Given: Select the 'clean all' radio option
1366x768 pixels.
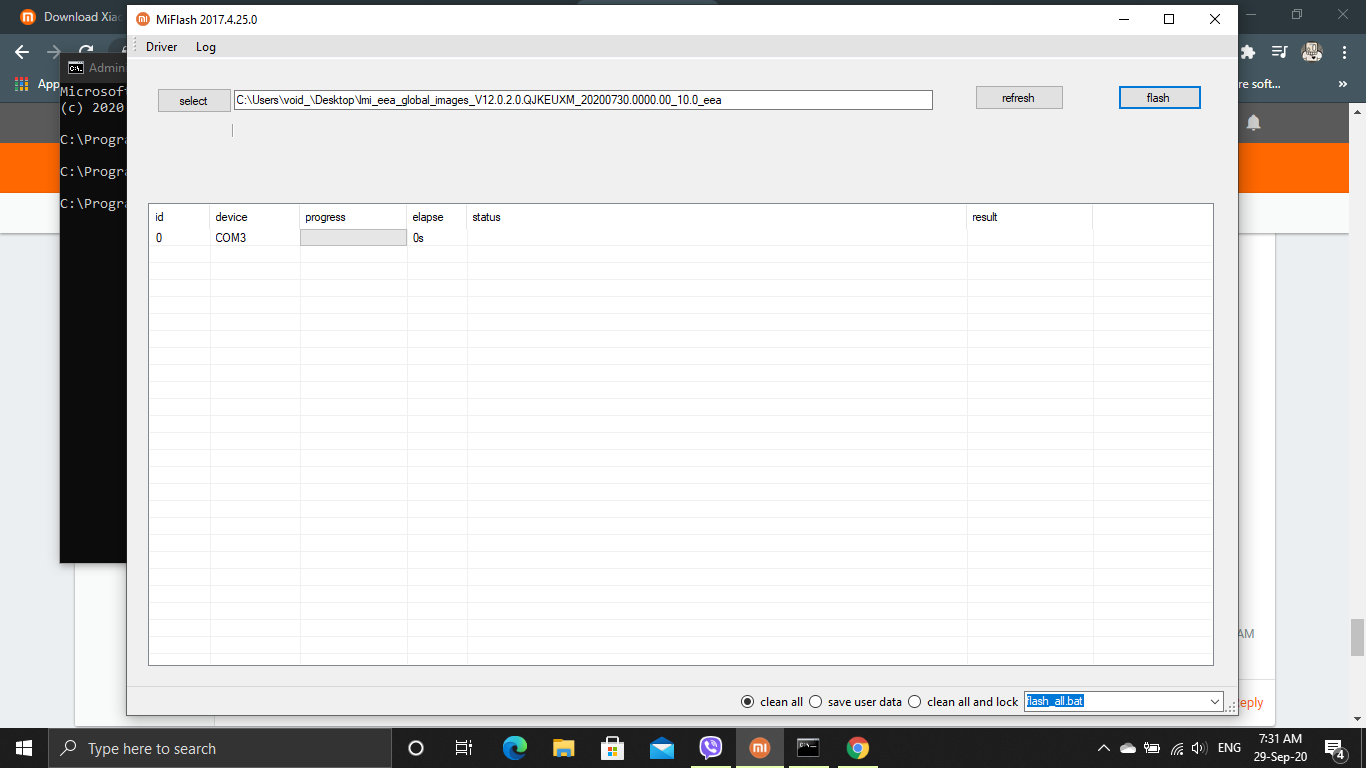Looking at the screenshot, I should pyautogui.click(x=748, y=702).
